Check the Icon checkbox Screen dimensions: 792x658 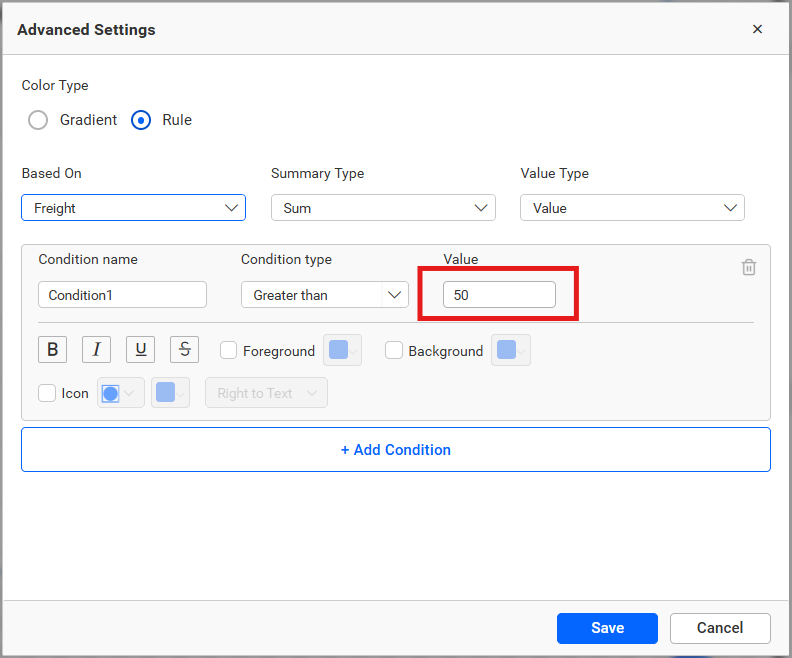pyautogui.click(x=47, y=393)
